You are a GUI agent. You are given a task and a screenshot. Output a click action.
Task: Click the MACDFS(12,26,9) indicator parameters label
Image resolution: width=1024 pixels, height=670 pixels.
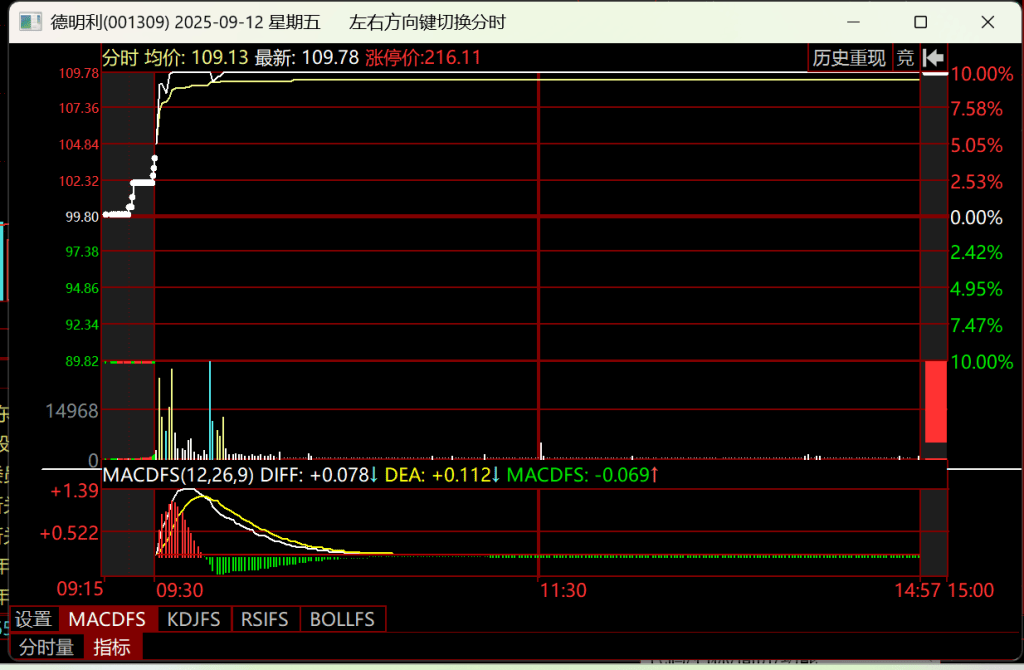click(178, 475)
